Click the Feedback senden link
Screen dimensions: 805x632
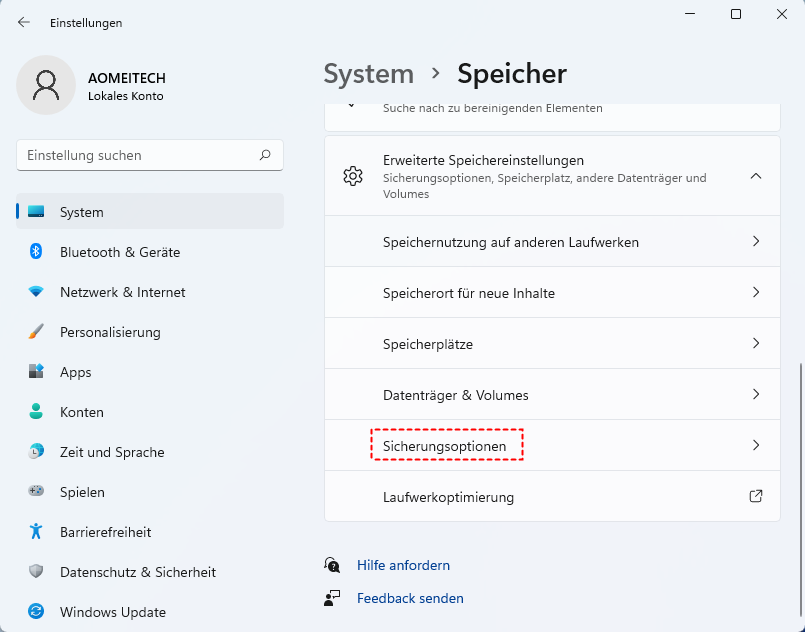click(x=410, y=598)
